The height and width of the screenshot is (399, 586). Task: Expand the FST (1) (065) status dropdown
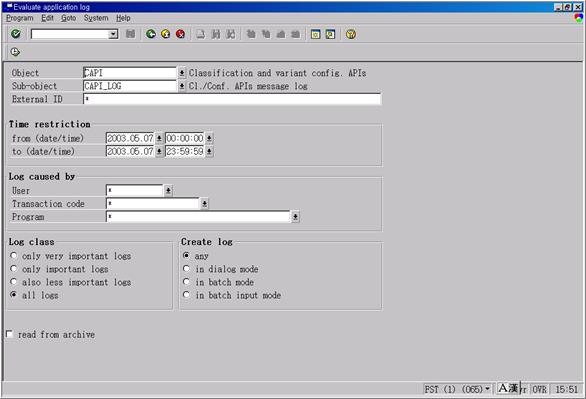[487, 389]
